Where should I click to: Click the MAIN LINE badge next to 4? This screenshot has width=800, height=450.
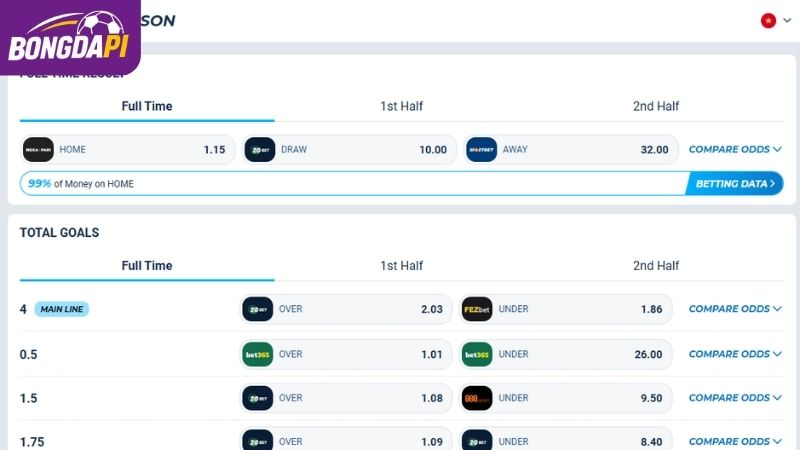[62, 309]
